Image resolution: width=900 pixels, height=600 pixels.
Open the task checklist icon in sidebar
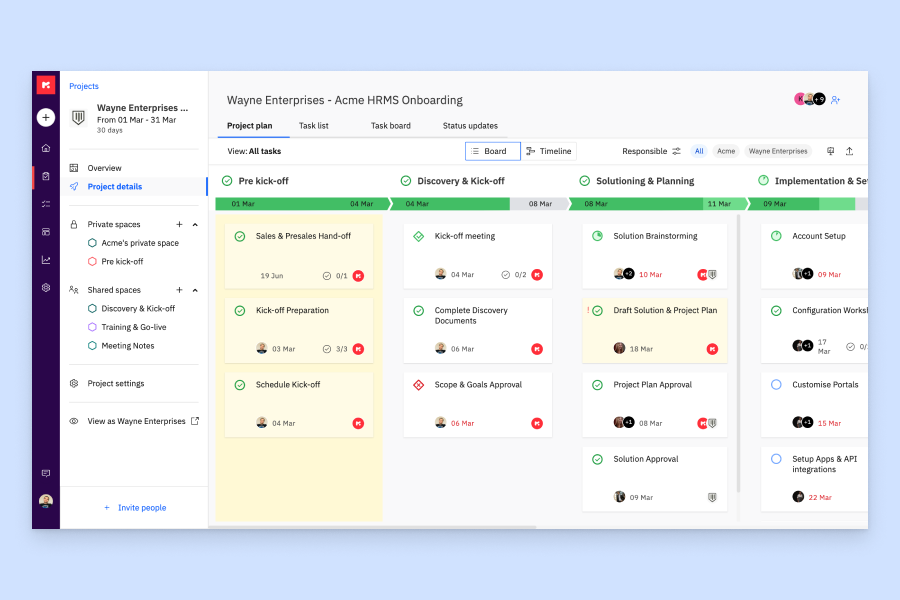coord(46,204)
